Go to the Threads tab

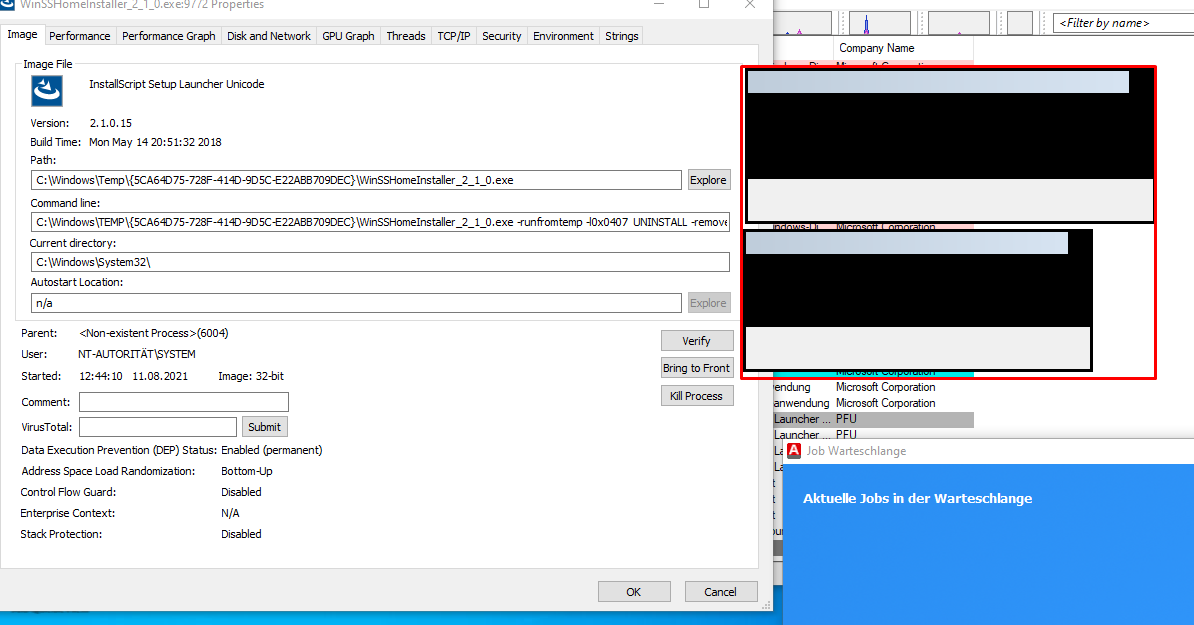pos(406,36)
